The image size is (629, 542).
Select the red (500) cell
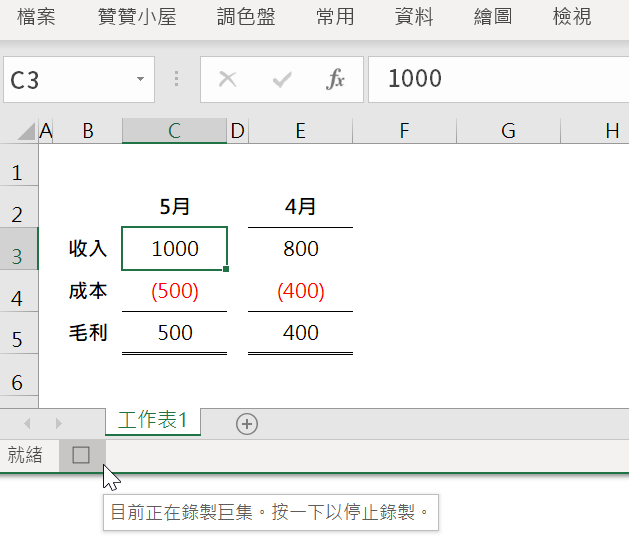coord(174,291)
